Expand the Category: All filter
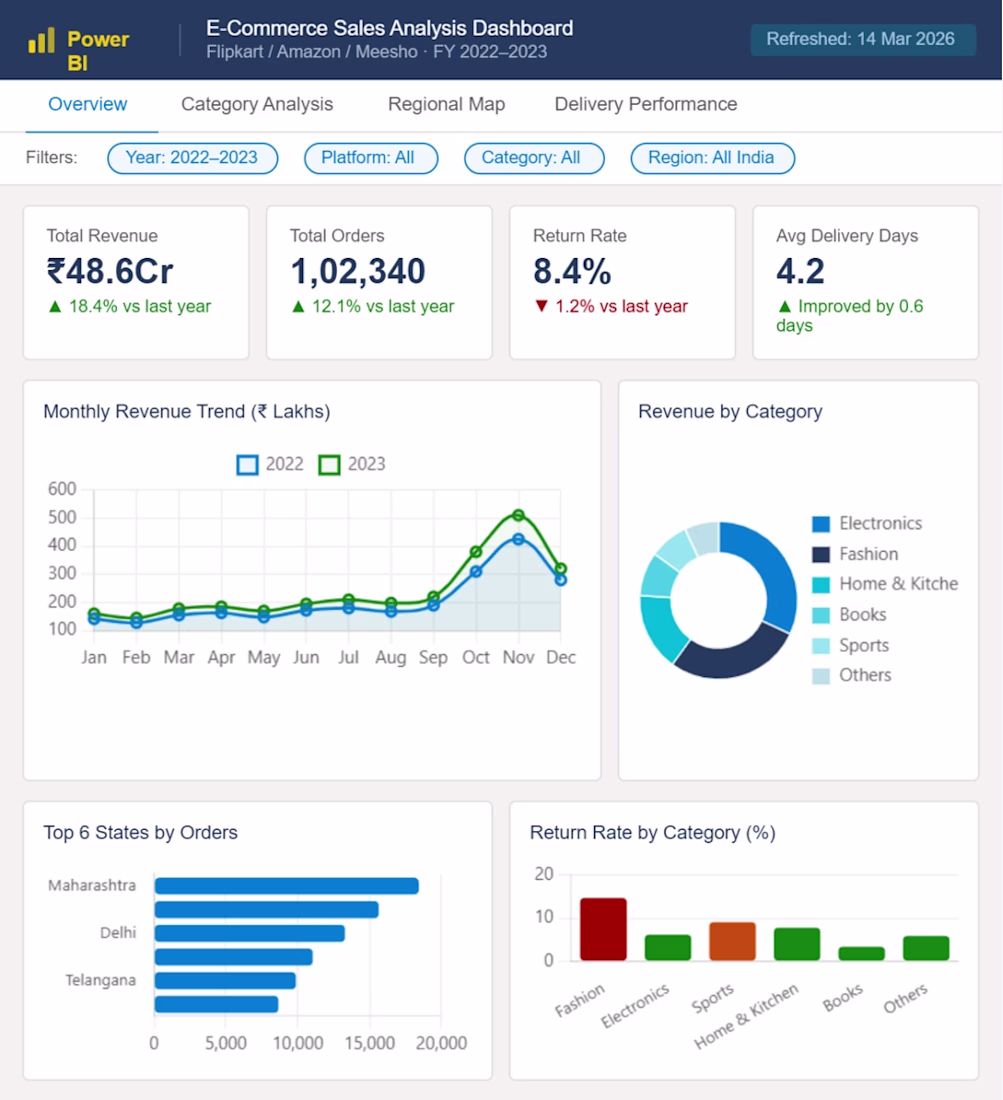Screen dimensions: 1003x1100 click(534, 158)
